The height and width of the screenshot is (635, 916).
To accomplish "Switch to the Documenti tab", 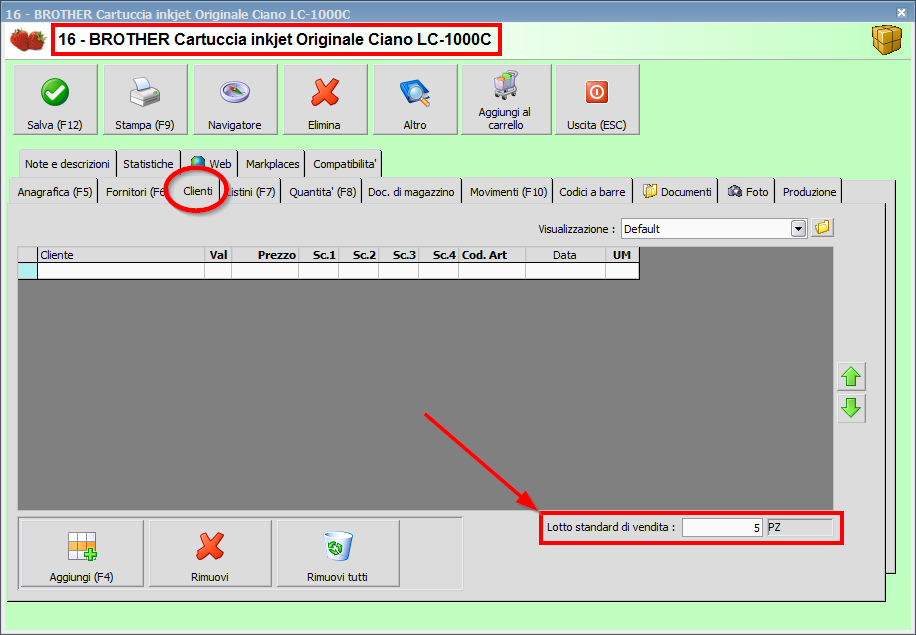I will (677, 192).
